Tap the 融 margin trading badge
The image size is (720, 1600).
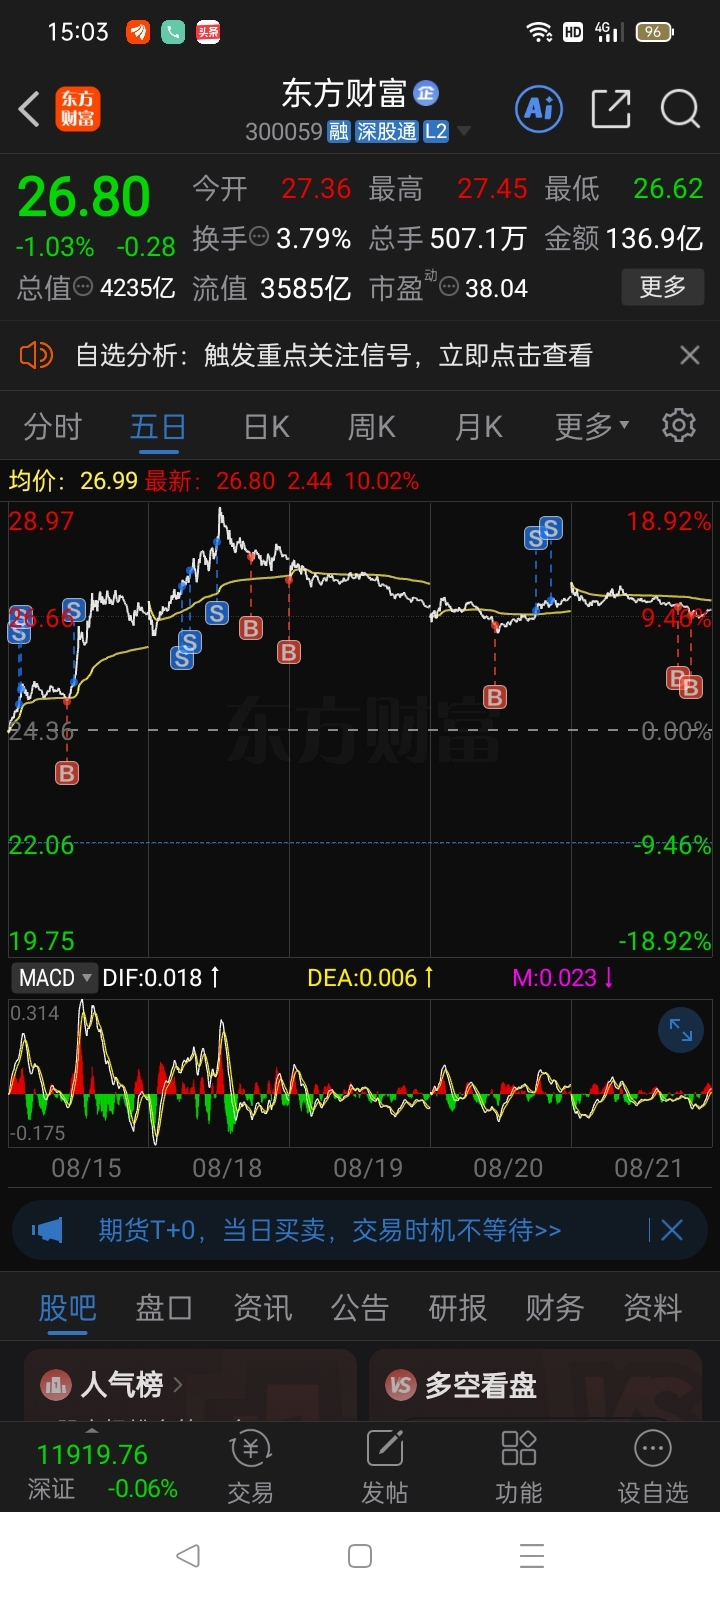point(339,132)
